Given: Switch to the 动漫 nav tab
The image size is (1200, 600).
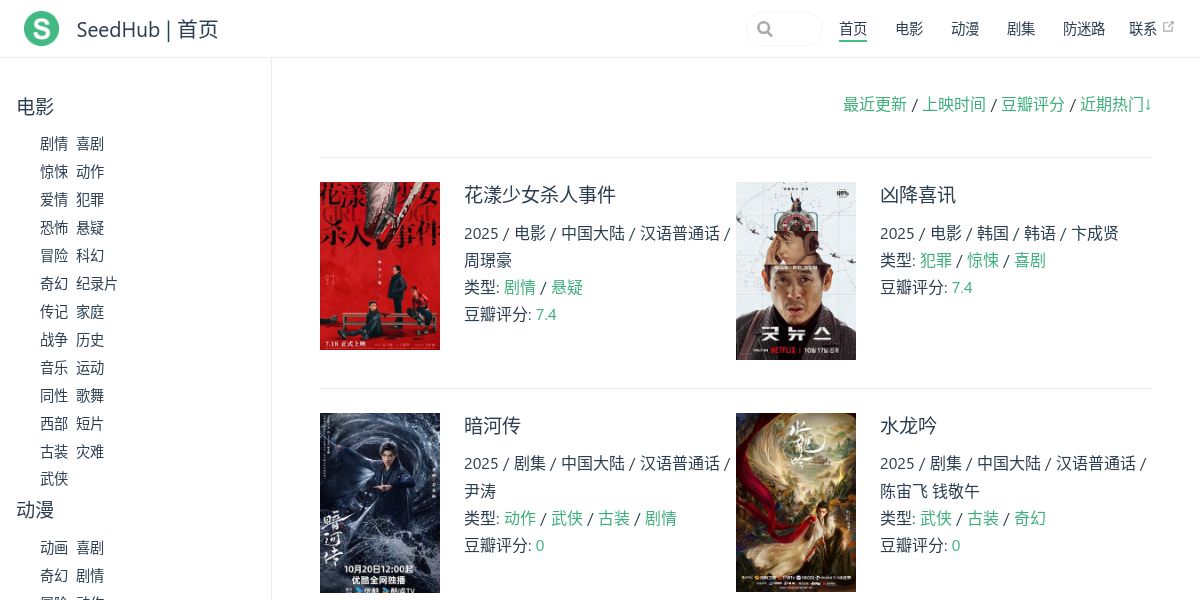Looking at the screenshot, I should (x=965, y=29).
